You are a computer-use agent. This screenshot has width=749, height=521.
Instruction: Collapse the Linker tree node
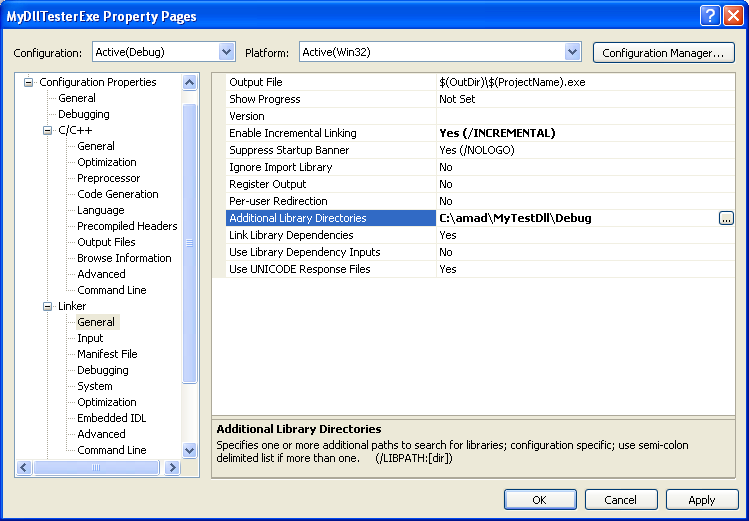47,306
